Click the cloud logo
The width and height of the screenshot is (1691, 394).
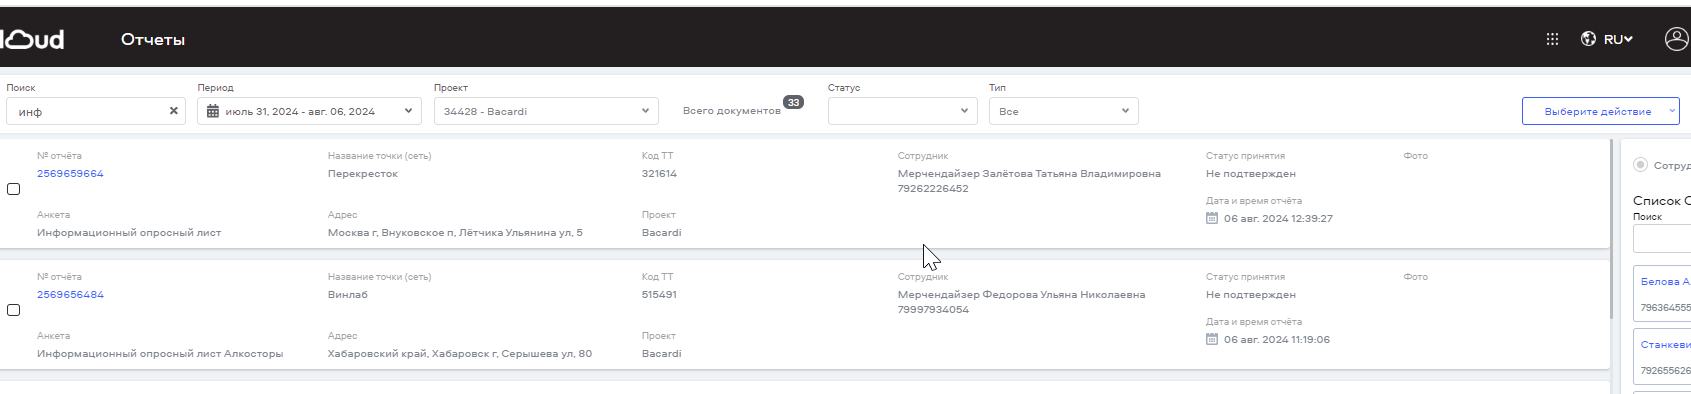32,39
